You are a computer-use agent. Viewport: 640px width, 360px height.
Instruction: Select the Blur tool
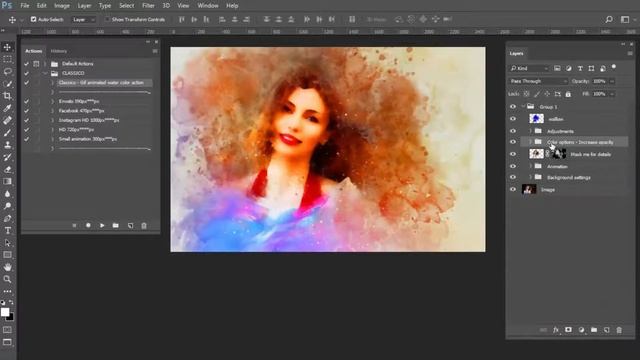(x=7, y=194)
